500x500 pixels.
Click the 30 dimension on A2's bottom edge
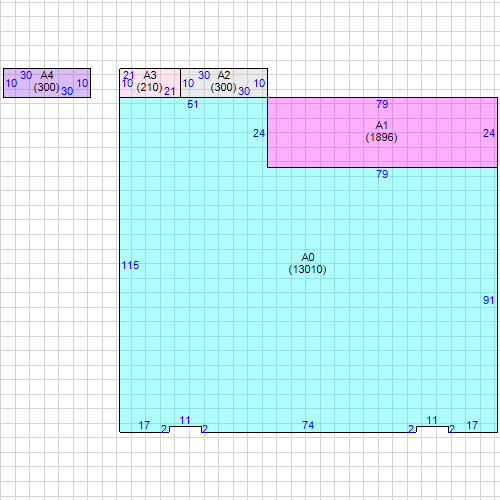coord(244,91)
